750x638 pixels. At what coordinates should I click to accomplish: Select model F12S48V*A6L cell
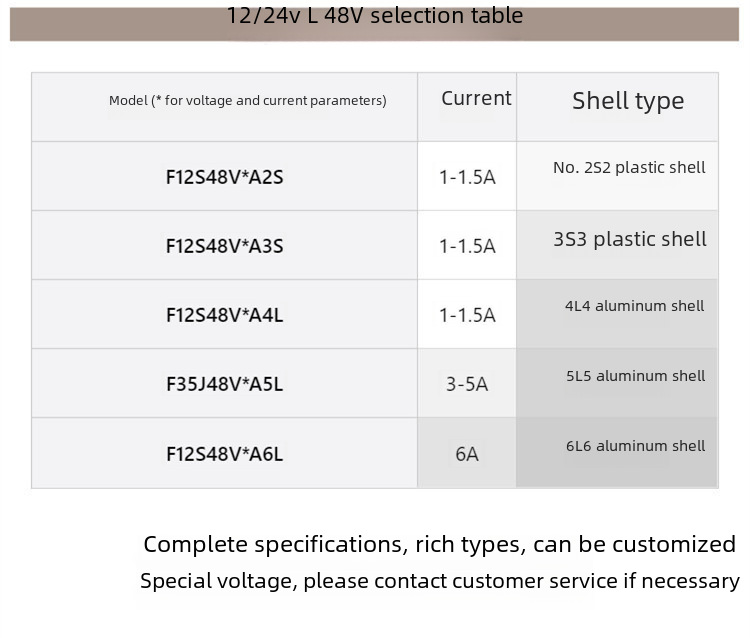(225, 453)
